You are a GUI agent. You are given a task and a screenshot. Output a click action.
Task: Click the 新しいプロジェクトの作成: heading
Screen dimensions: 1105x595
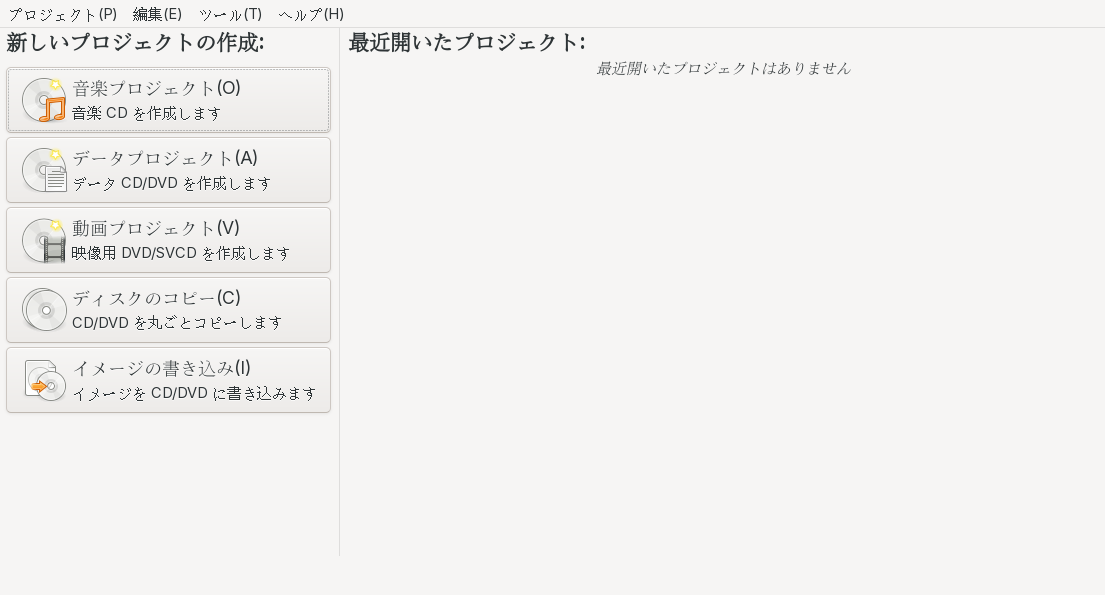pyautogui.click(x=135, y=42)
